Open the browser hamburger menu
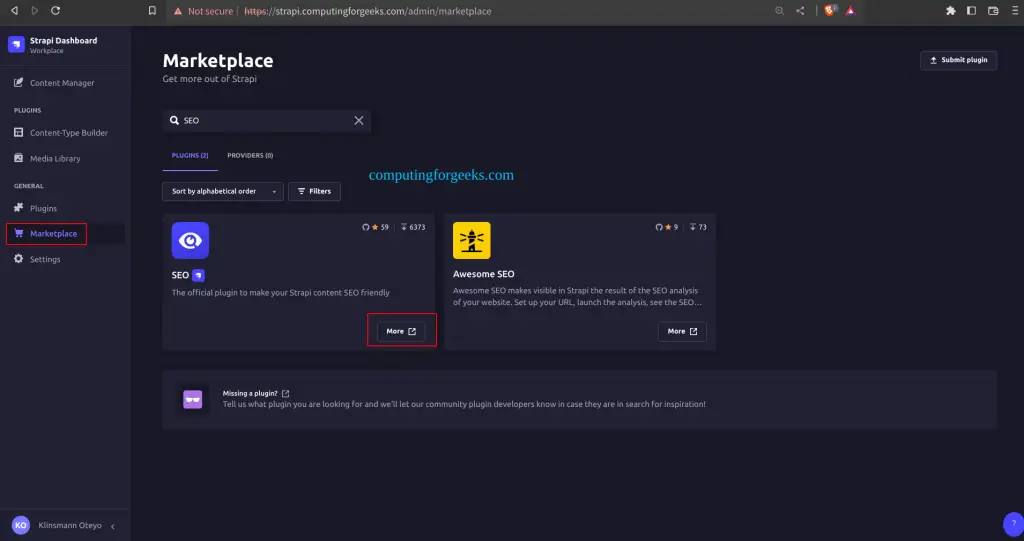Screen dimensions: 1024x541 pos(1014,11)
